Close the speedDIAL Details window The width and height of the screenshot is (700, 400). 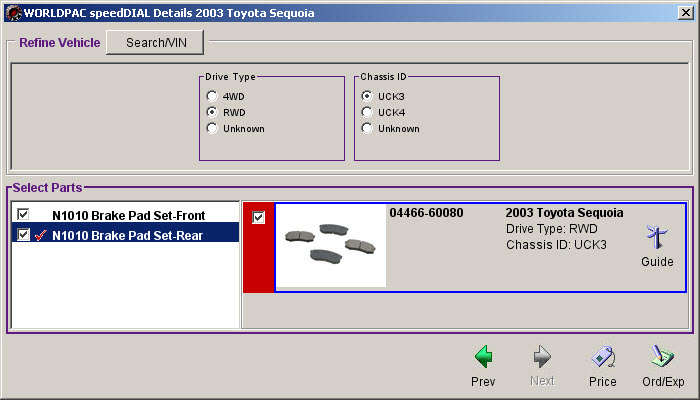[x=685, y=12]
